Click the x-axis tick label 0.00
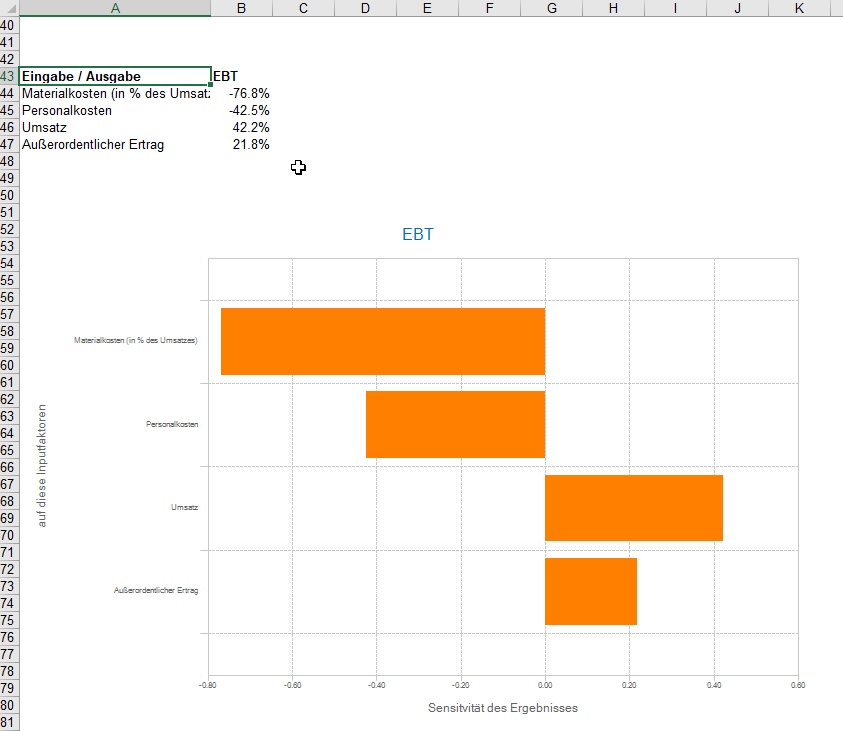843x731 pixels. click(545, 685)
